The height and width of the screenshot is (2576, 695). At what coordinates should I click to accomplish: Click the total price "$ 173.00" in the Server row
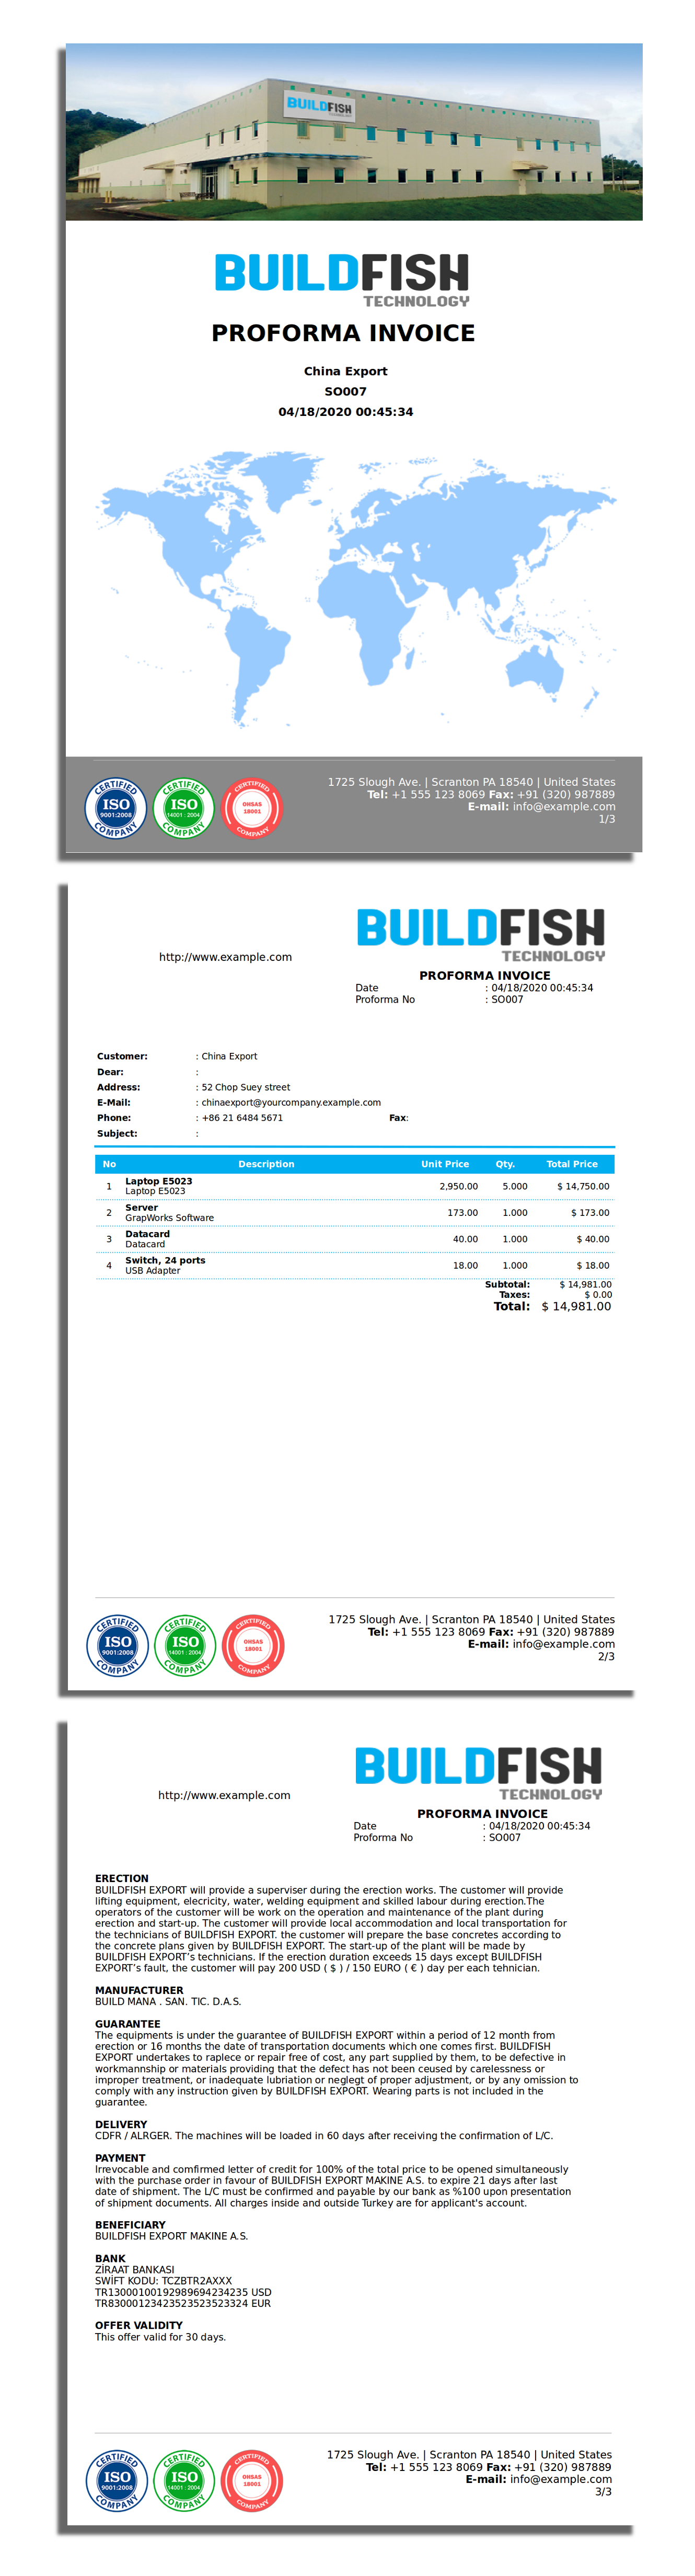pyautogui.click(x=590, y=1213)
